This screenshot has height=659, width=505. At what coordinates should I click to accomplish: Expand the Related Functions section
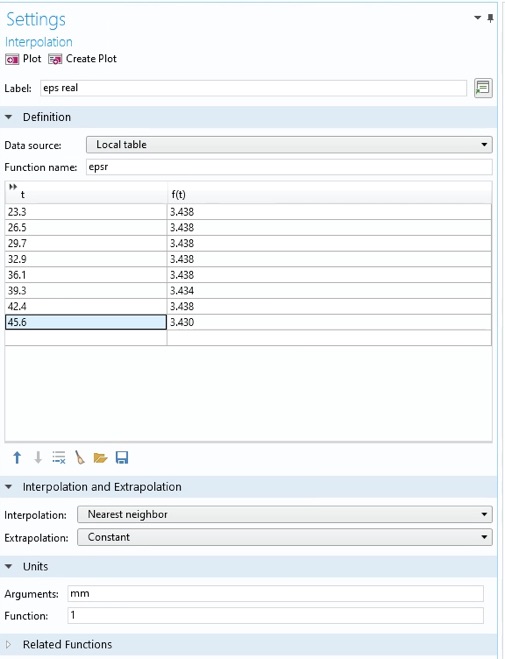coord(8,644)
